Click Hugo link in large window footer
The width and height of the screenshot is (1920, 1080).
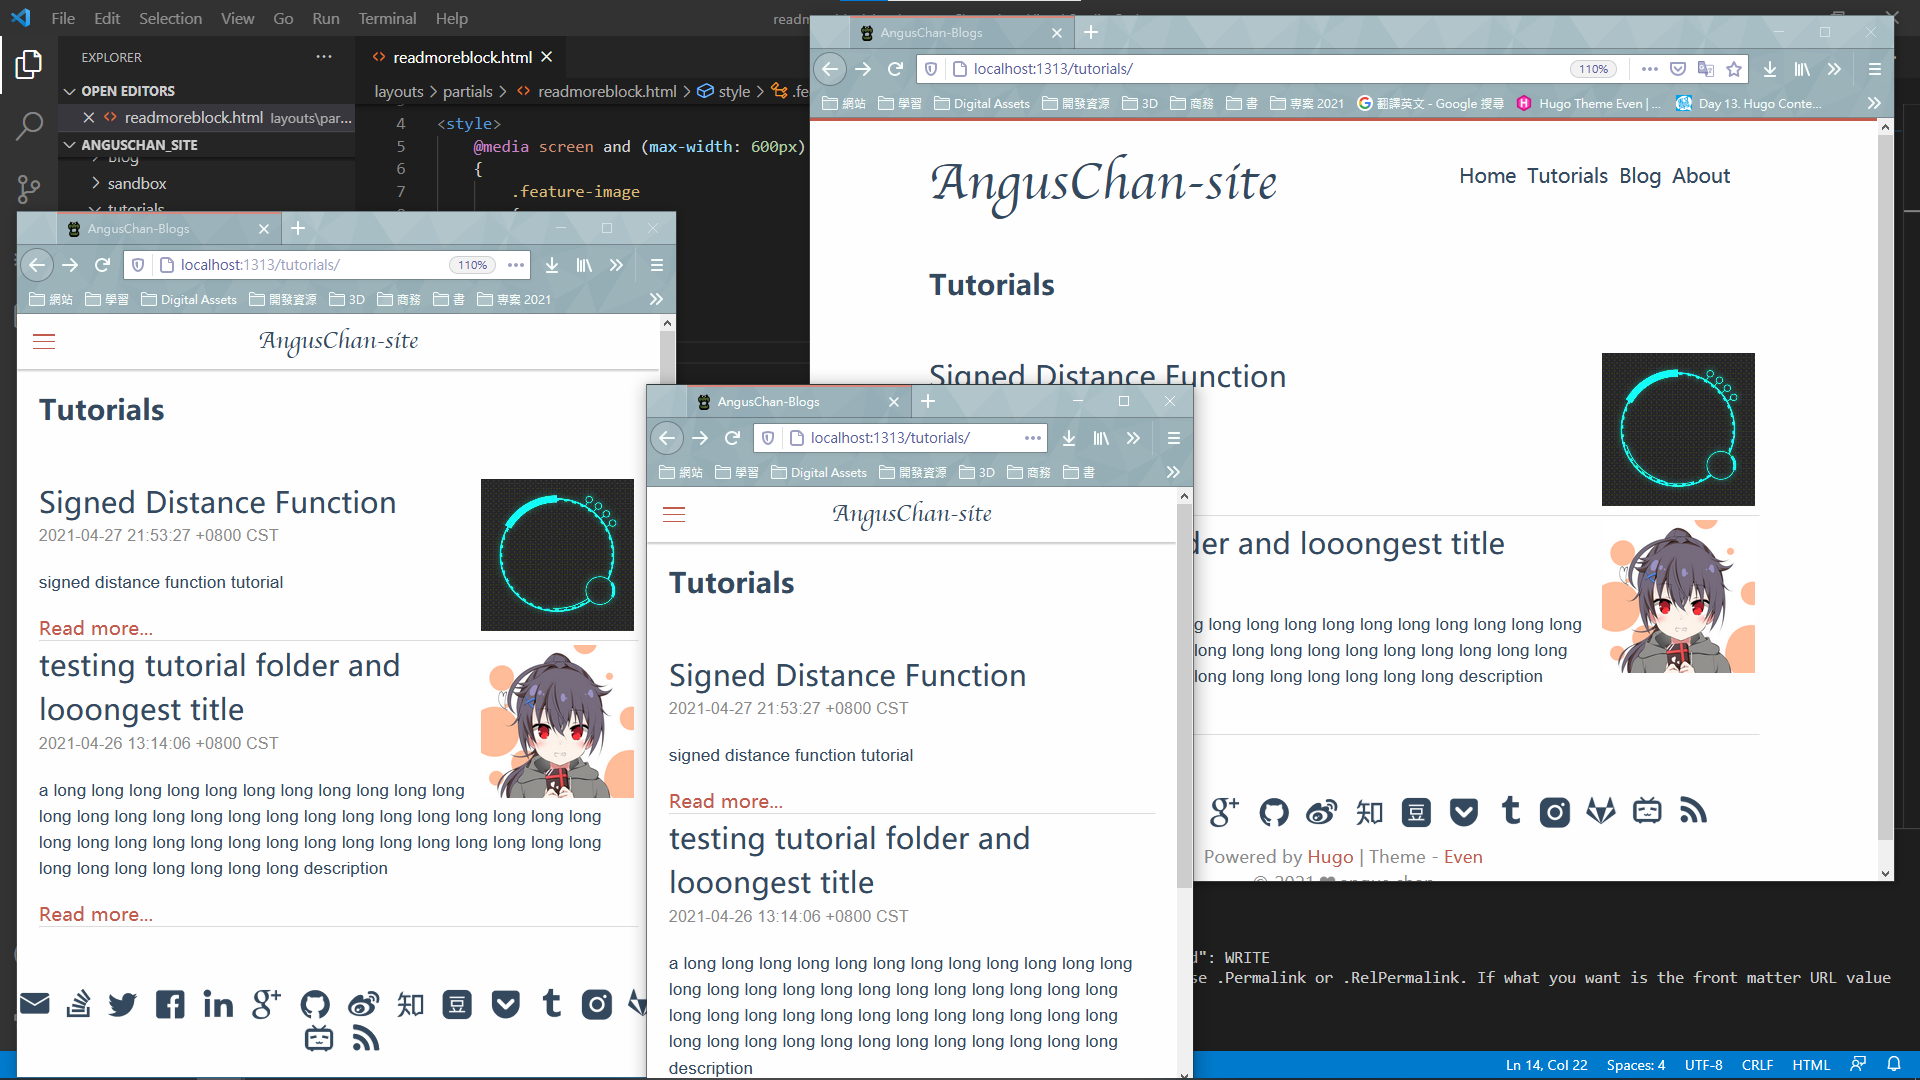click(1330, 857)
